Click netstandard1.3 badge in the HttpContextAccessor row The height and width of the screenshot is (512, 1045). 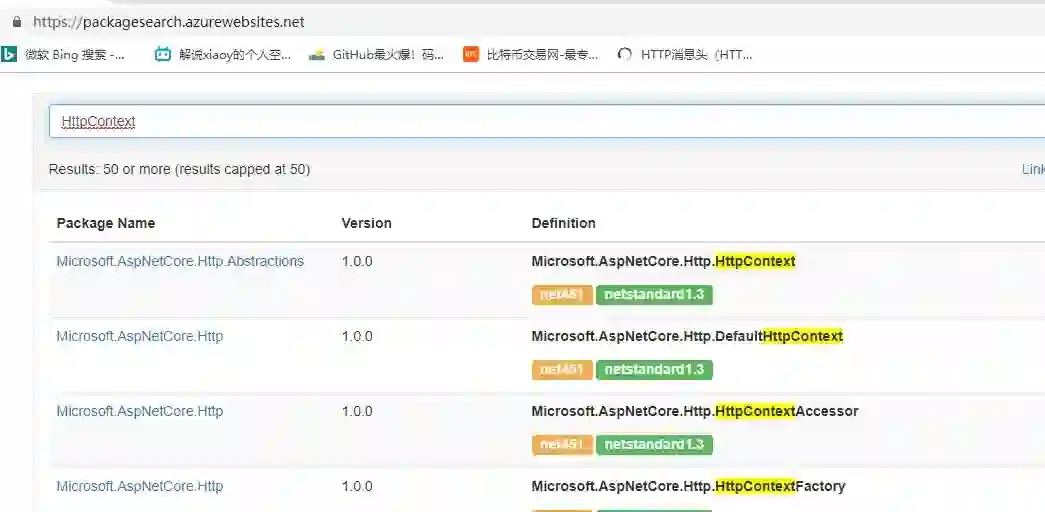click(654, 445)
